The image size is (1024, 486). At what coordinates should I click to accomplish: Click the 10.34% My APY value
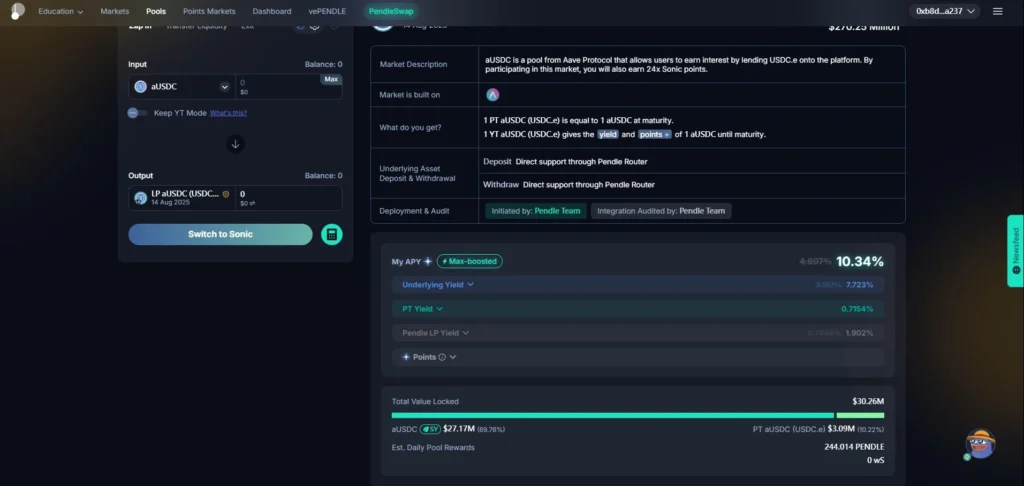[x=859, y=261]
